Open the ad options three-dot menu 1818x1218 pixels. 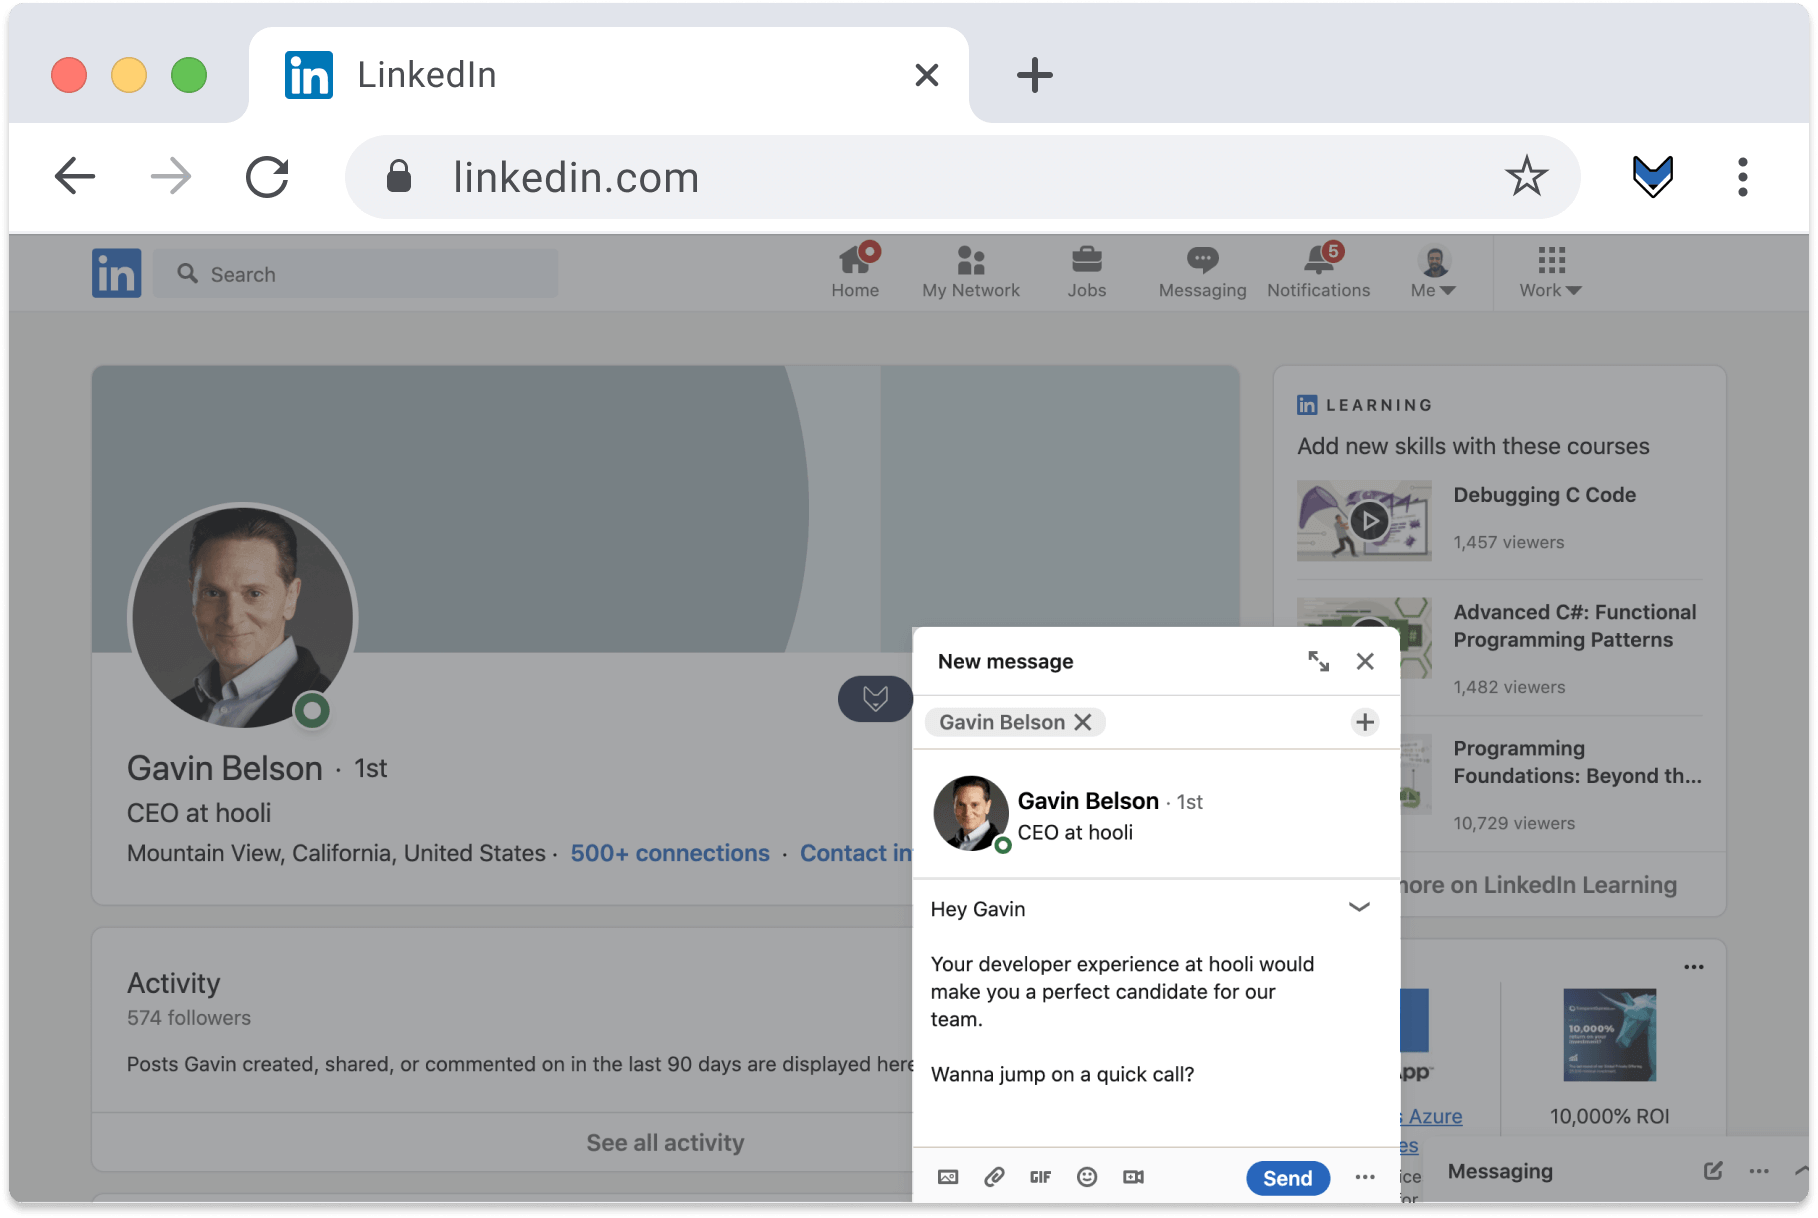coord(1694,967)
